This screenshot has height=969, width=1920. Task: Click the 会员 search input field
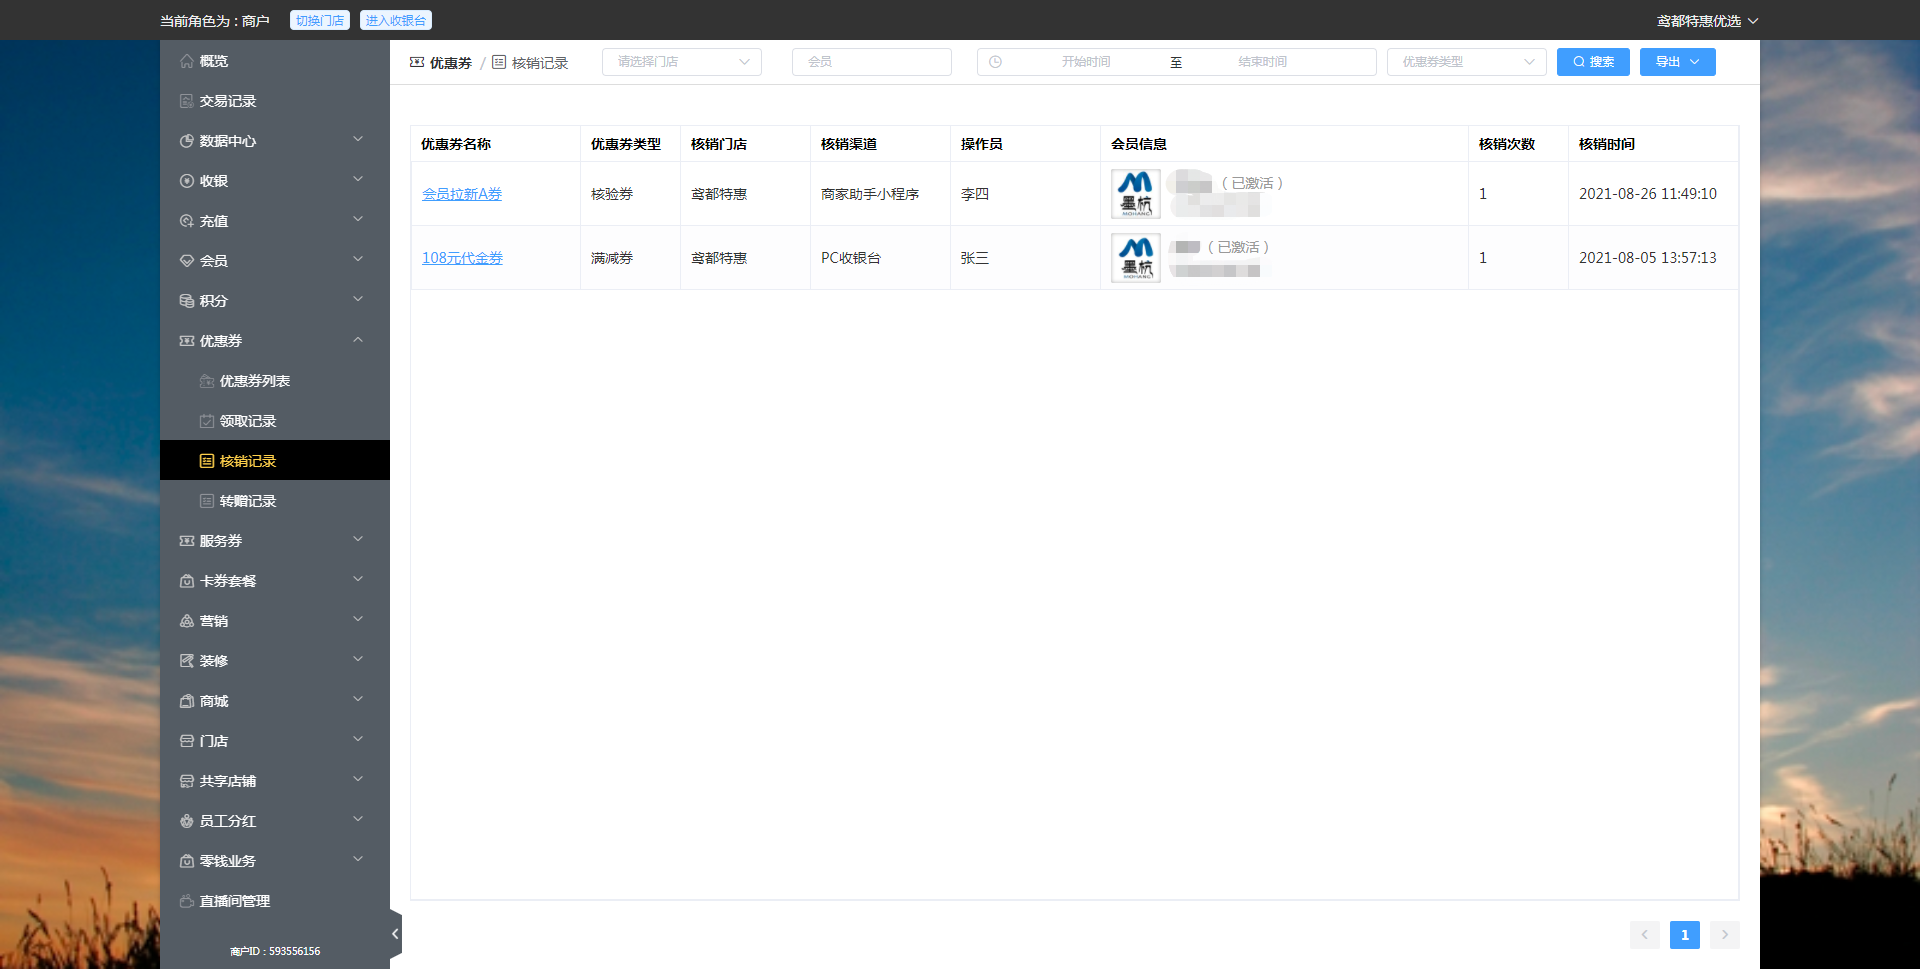872,62
